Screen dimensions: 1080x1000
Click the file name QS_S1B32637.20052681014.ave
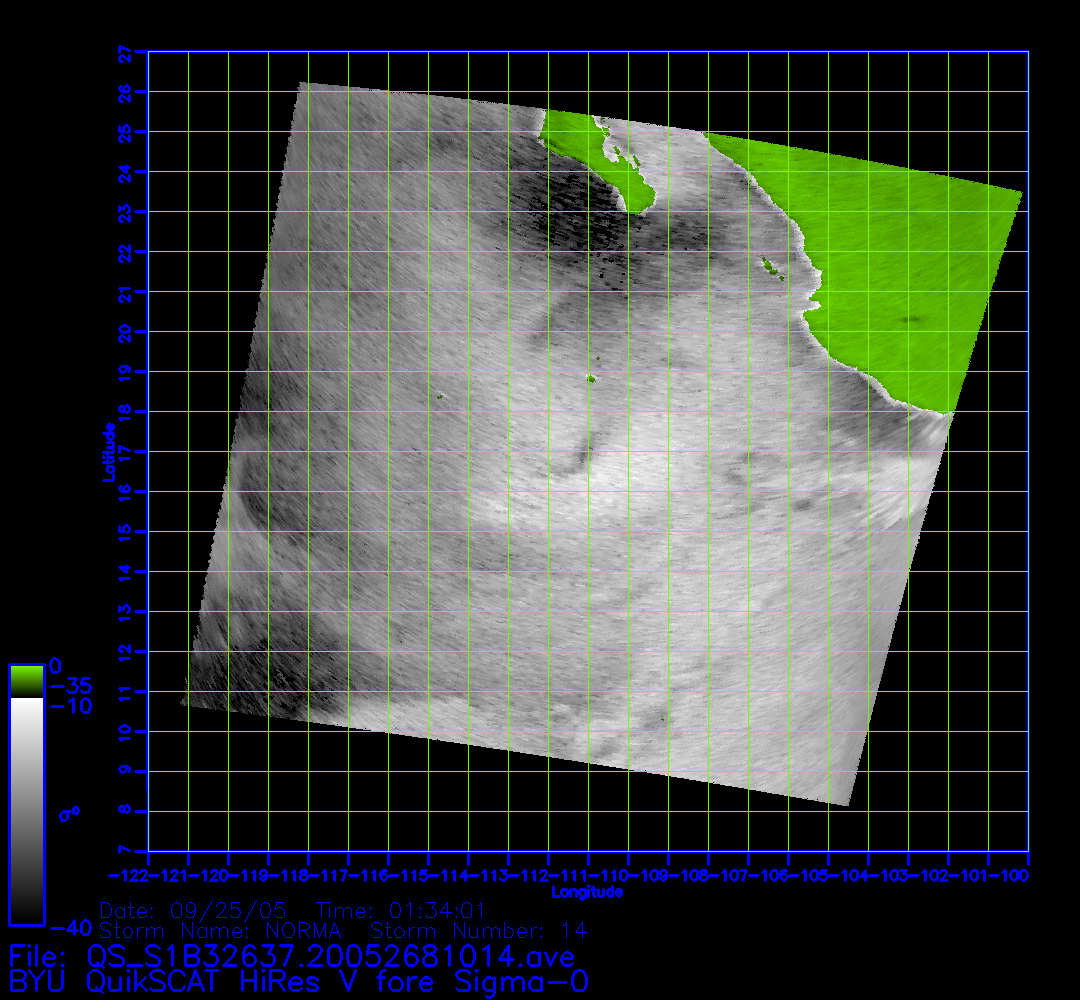(330, 956)
